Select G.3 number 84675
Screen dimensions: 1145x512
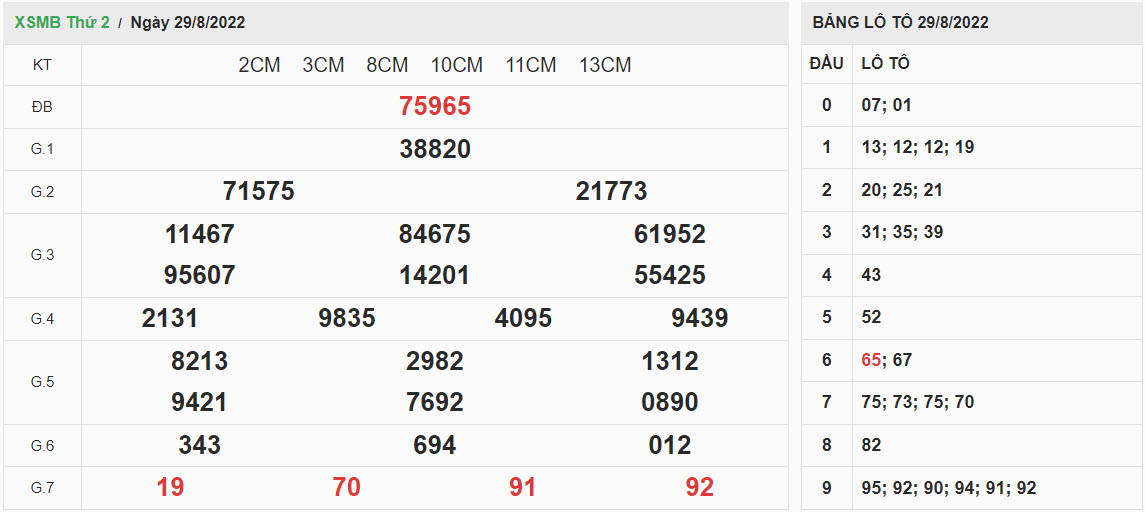(x=434, y=234)
